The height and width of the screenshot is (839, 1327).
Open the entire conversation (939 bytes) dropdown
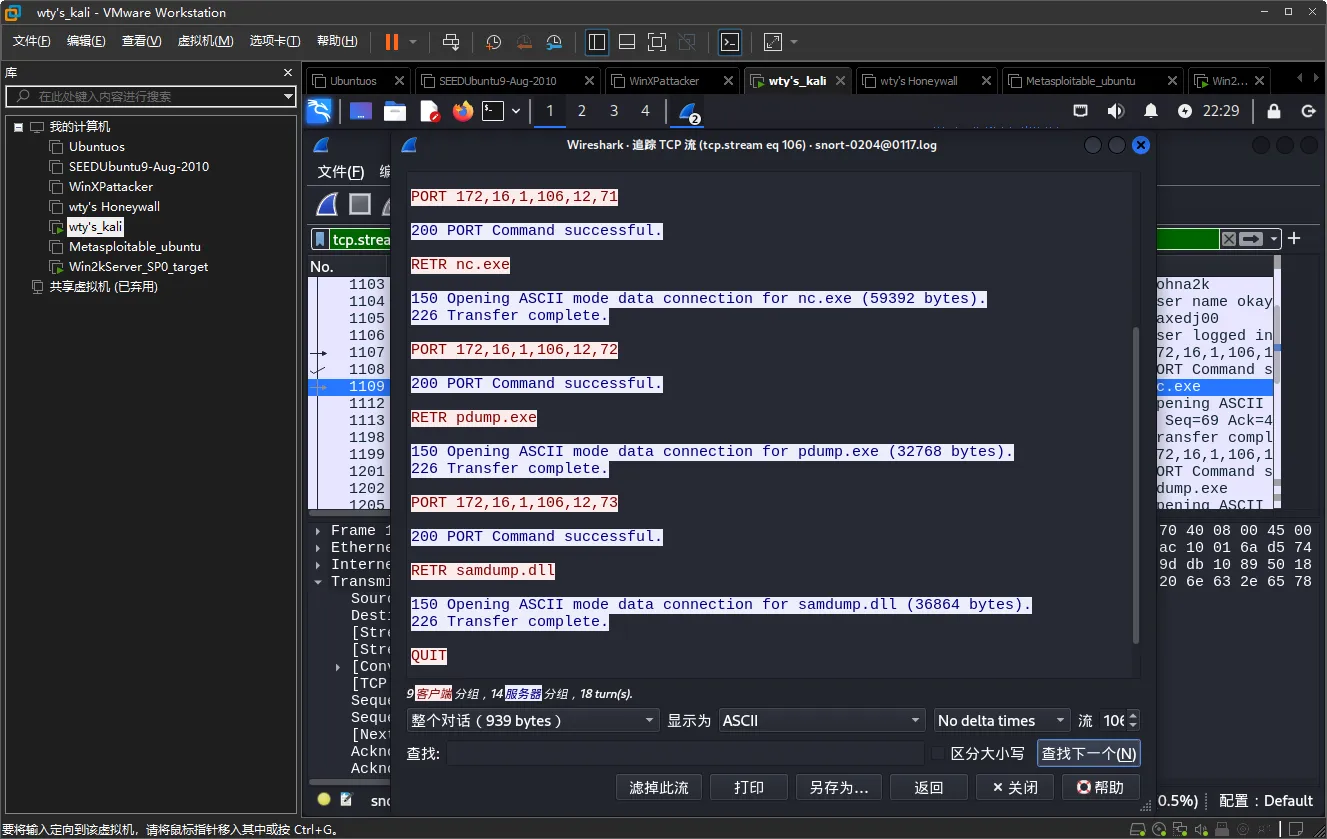click(x=533, y=720)
